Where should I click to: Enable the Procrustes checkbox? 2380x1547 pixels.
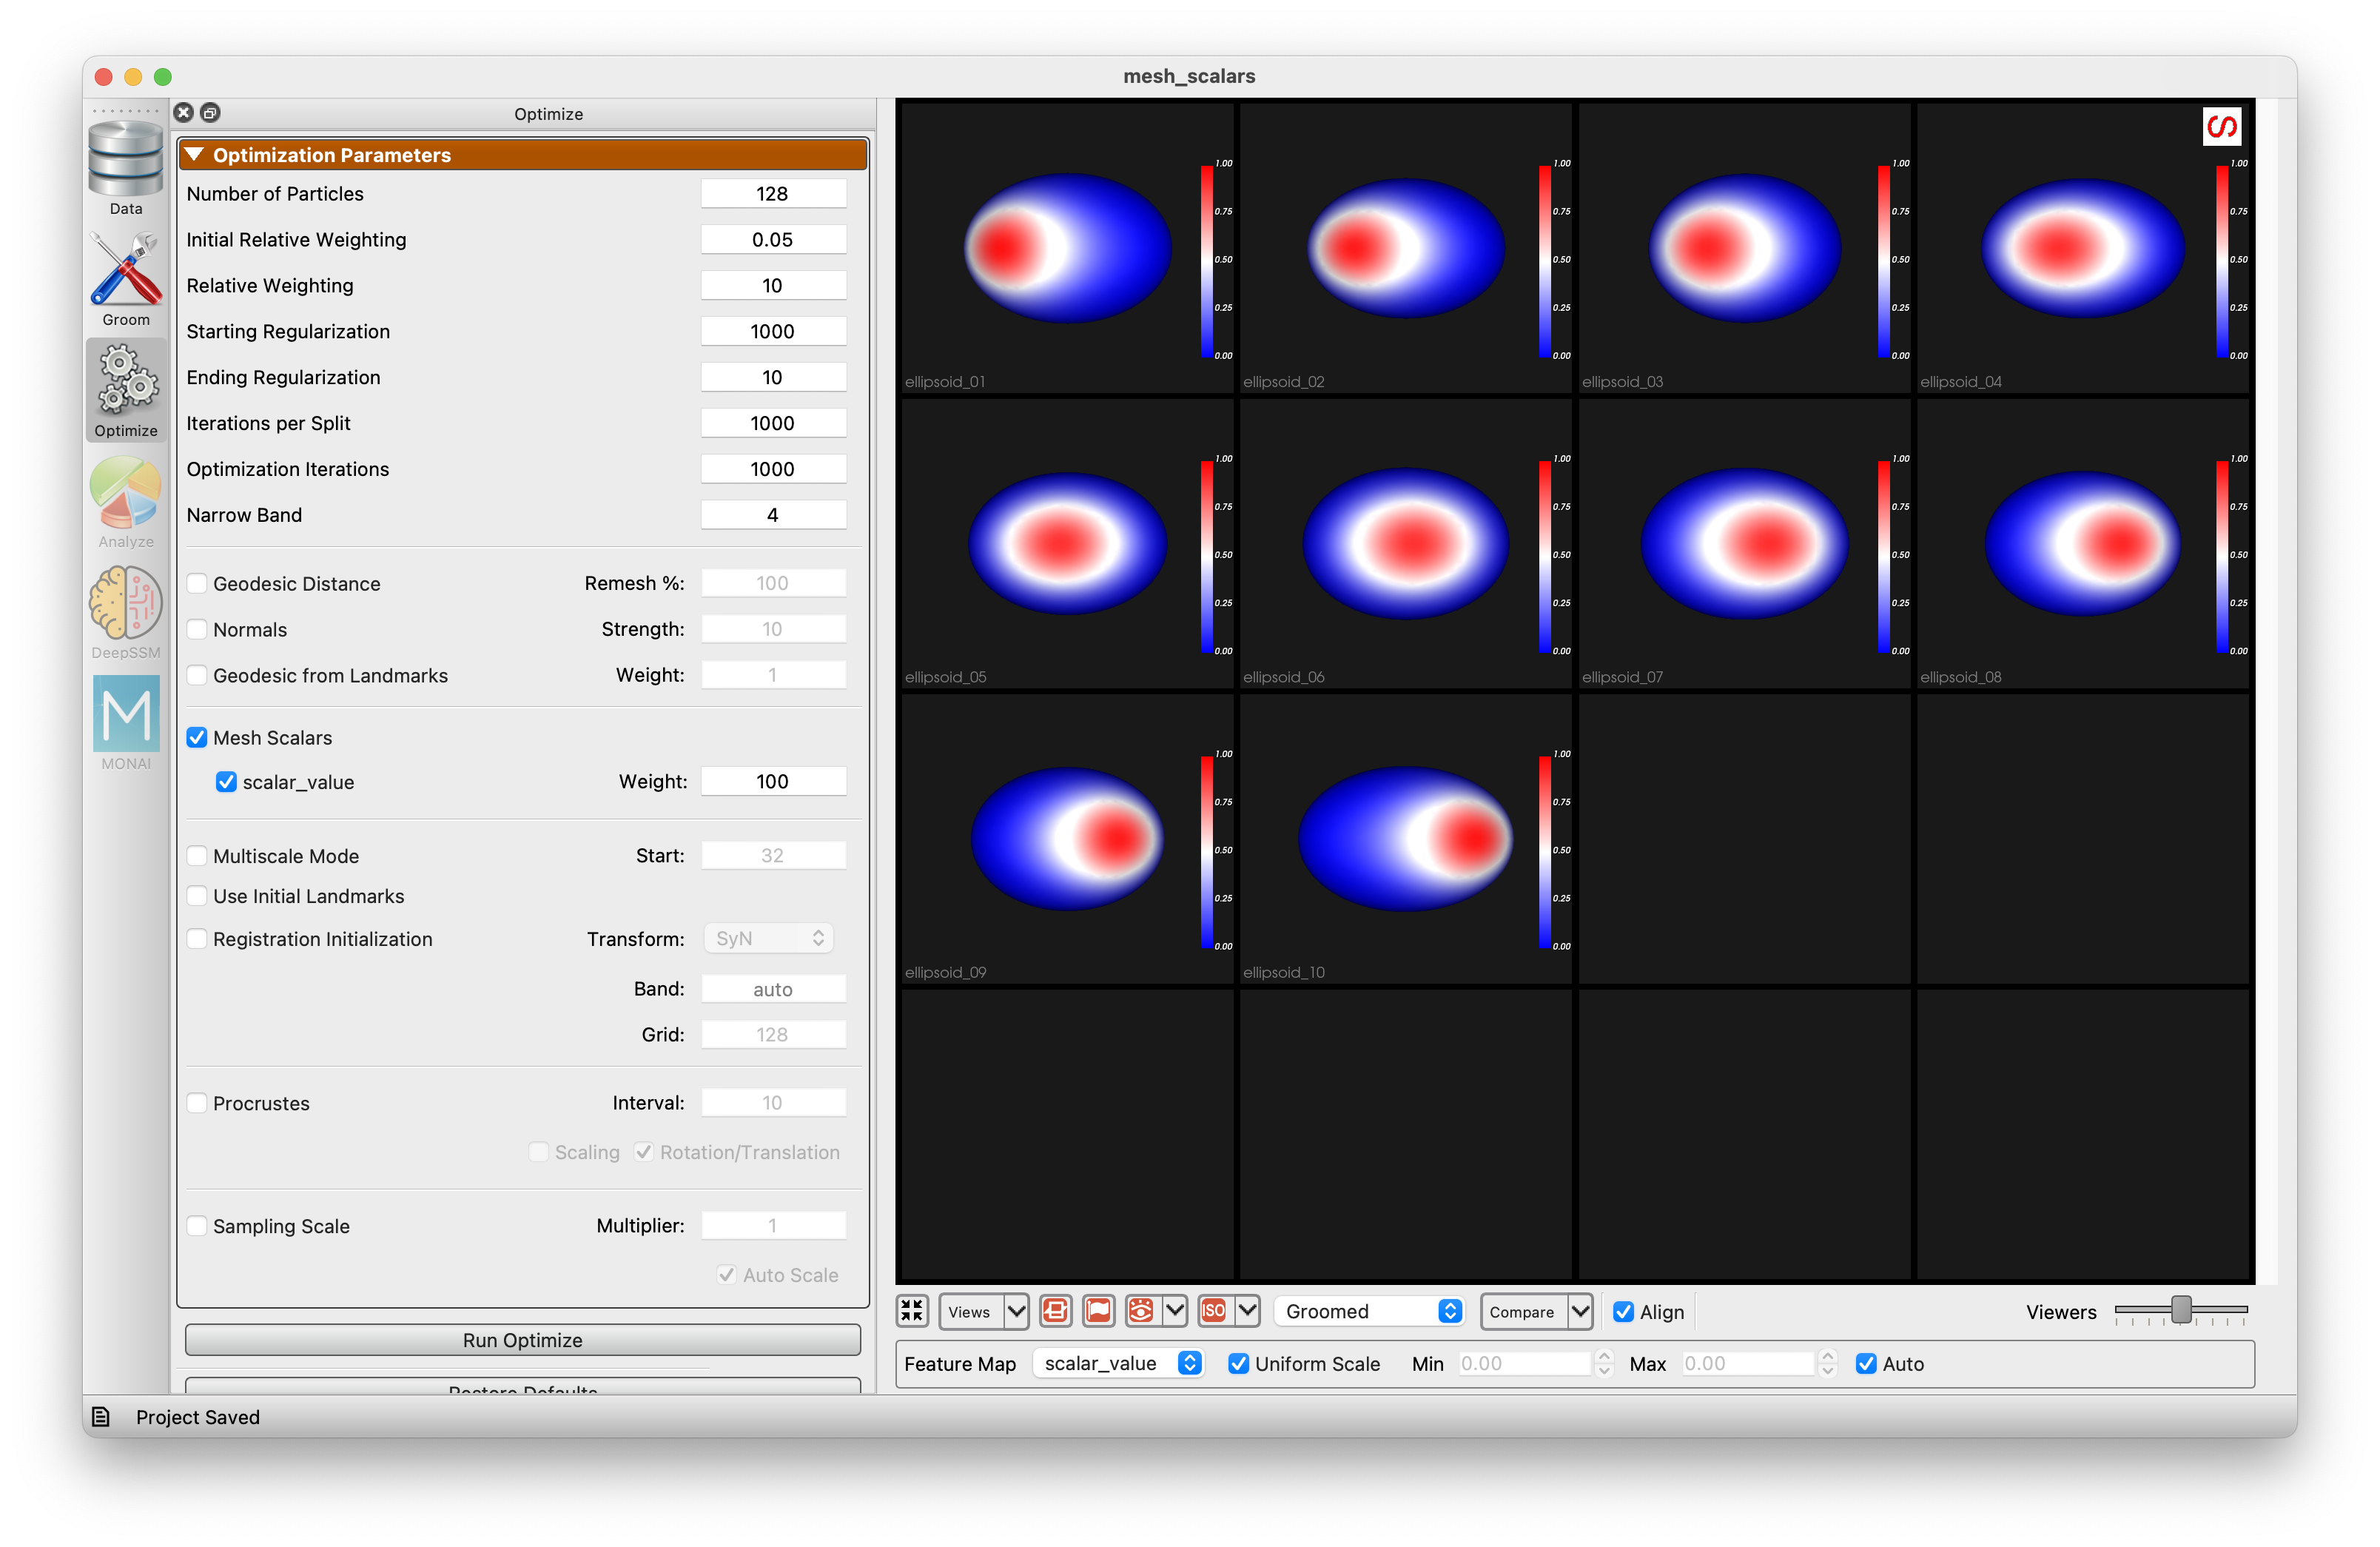point(198,1103)
